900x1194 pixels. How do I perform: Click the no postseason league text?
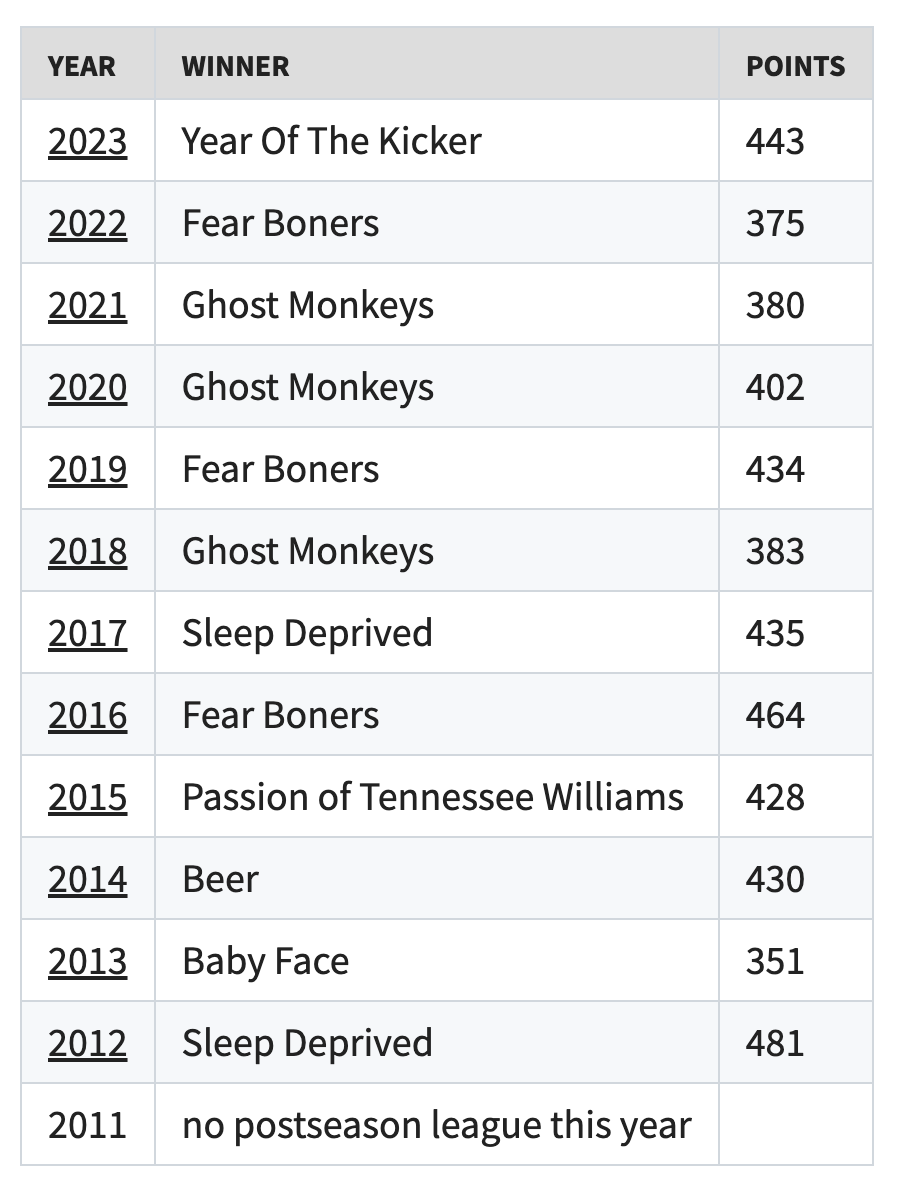pos(436,1125)
